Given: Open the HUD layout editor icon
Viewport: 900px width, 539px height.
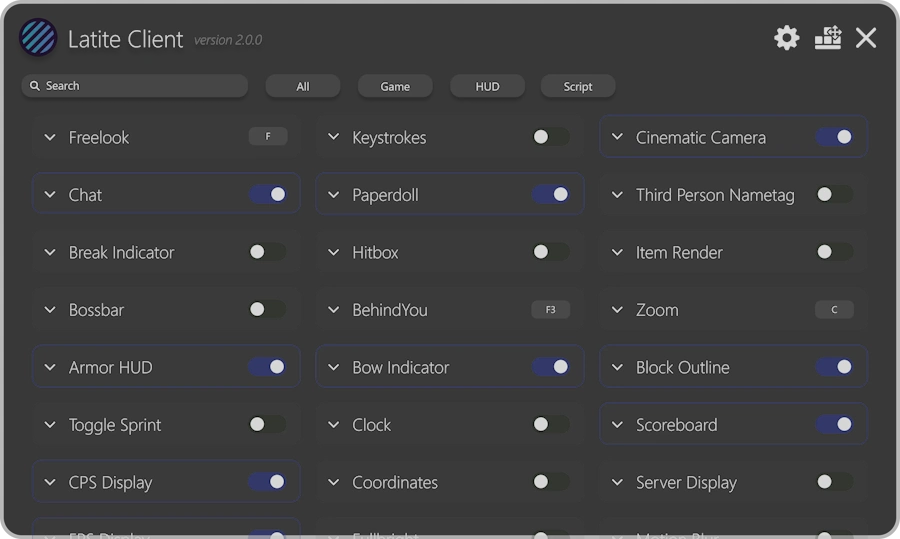Looking at the screenshot, I should point(828,38).
